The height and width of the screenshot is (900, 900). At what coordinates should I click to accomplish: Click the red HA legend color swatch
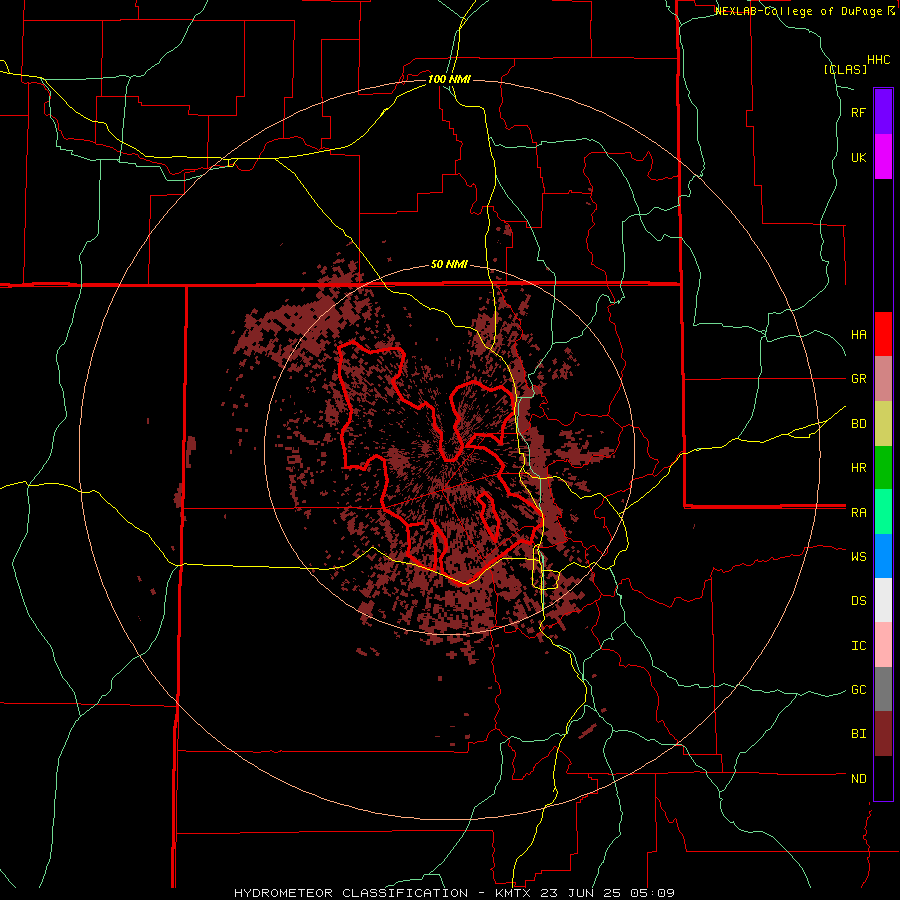coord(883,334)
